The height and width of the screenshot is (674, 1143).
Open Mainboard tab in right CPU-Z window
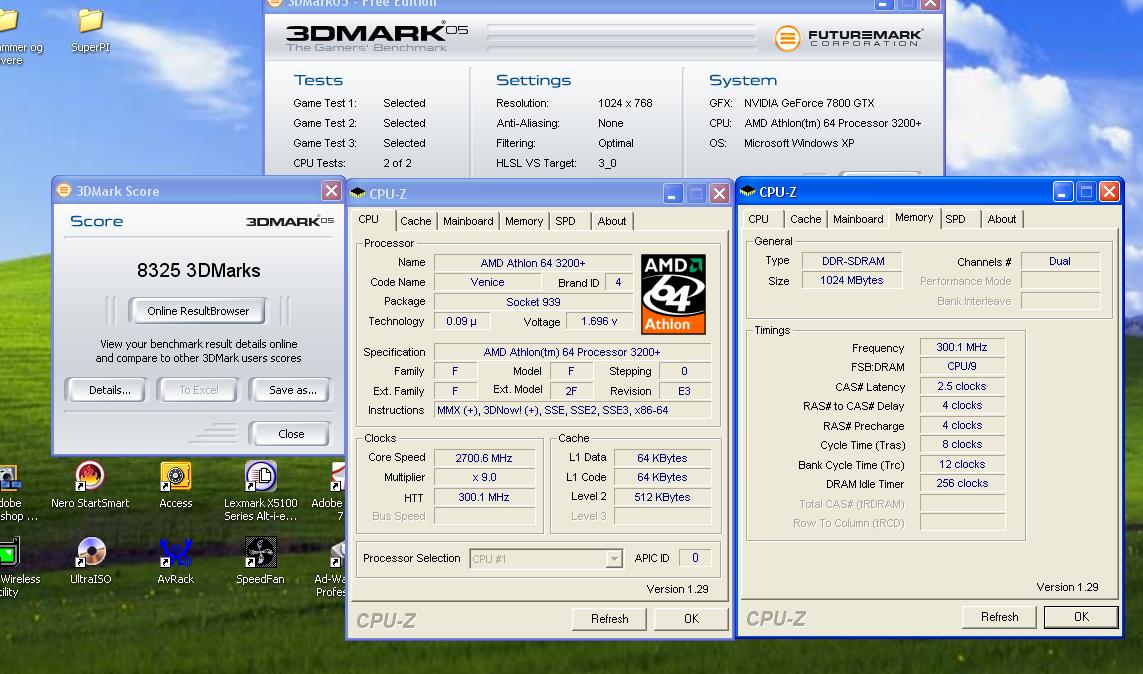(858, 219)
